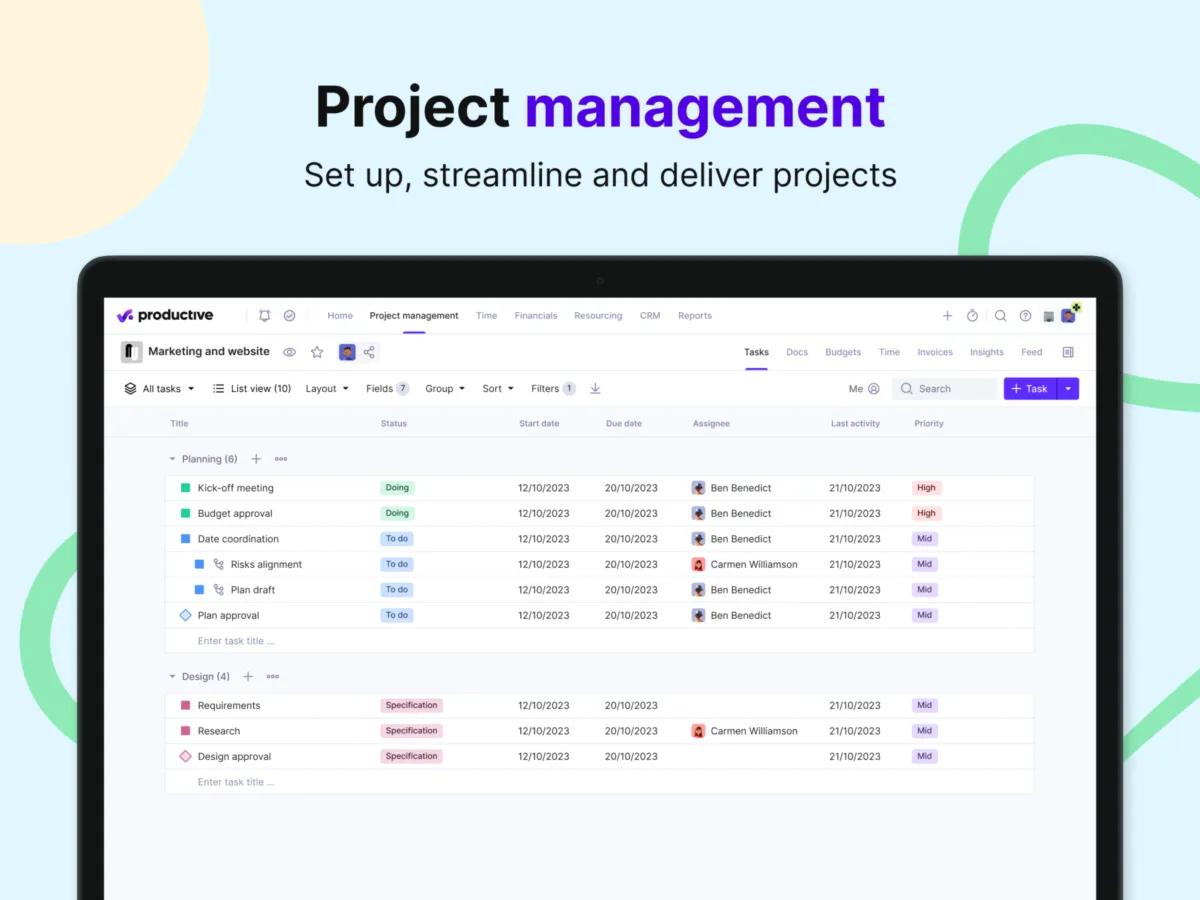The width and height of the screenshot is (1200, 900).
Task: Switch to the Invoices tab
Action: [x=935, y=352]
